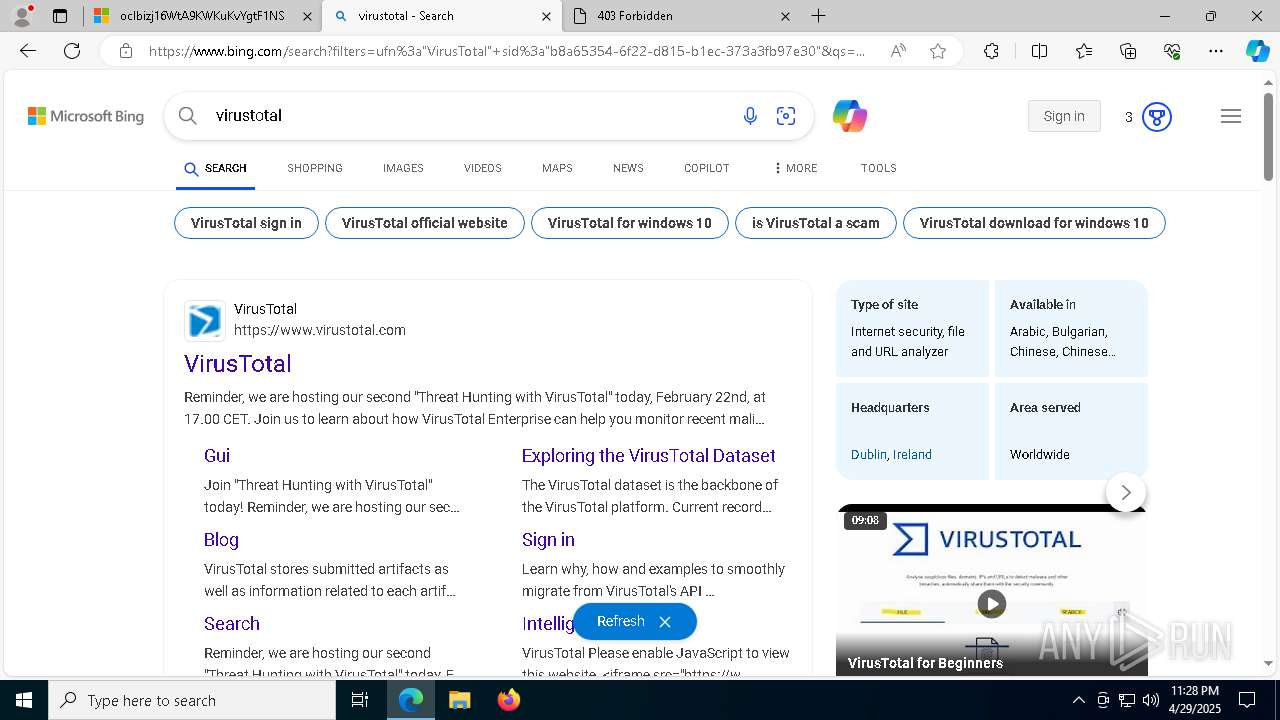This screenshot has width=1280, height=720.
Task: Open Edge Settings and more menu
Action: pos(1216,51)
